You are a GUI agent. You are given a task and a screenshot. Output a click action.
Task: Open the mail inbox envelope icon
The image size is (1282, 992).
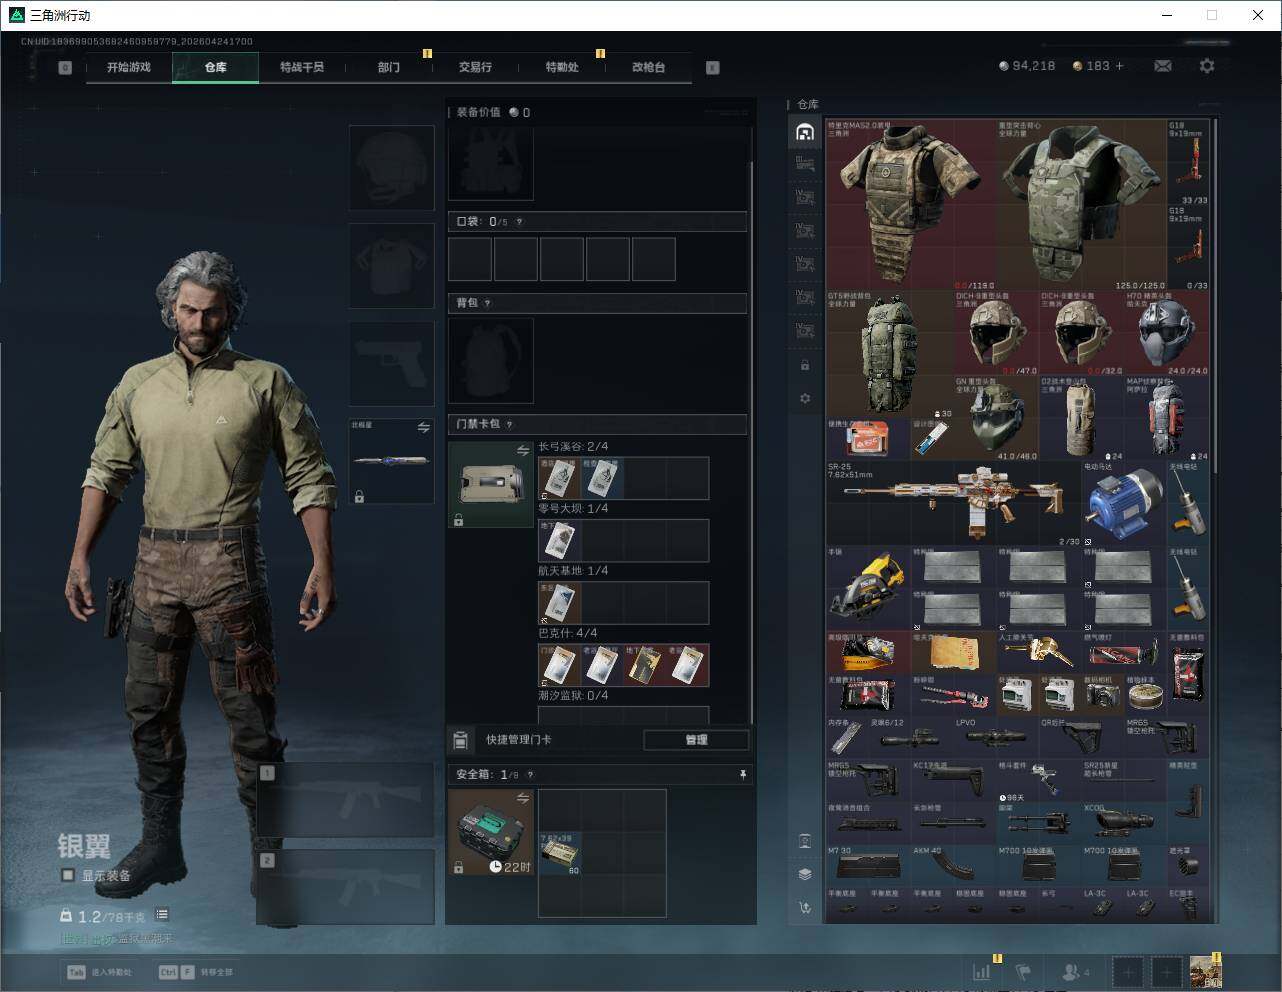coord(1162,66)
